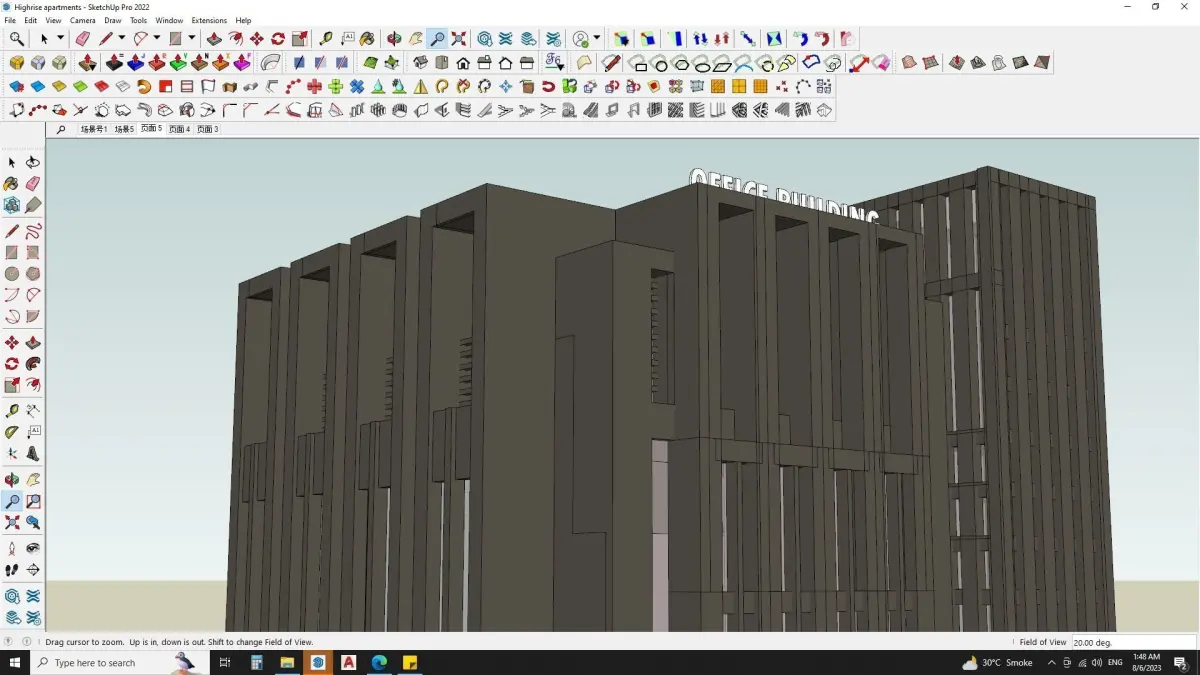Image resolution: width=1200 pixels, height=675 pixels.
Task: Open AutoCAD from the taskbar
Action: pos(348,662)
